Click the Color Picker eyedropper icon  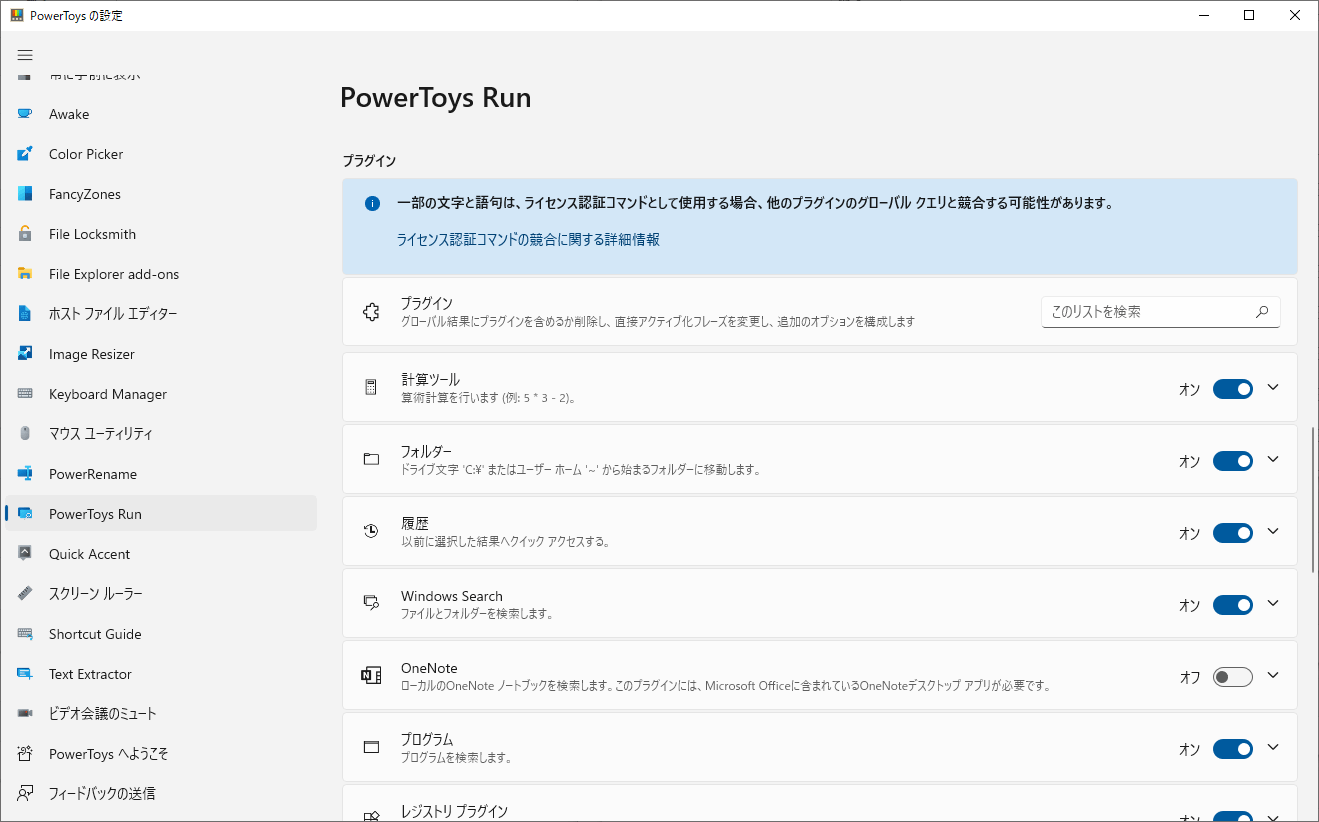tap(25, 154)
